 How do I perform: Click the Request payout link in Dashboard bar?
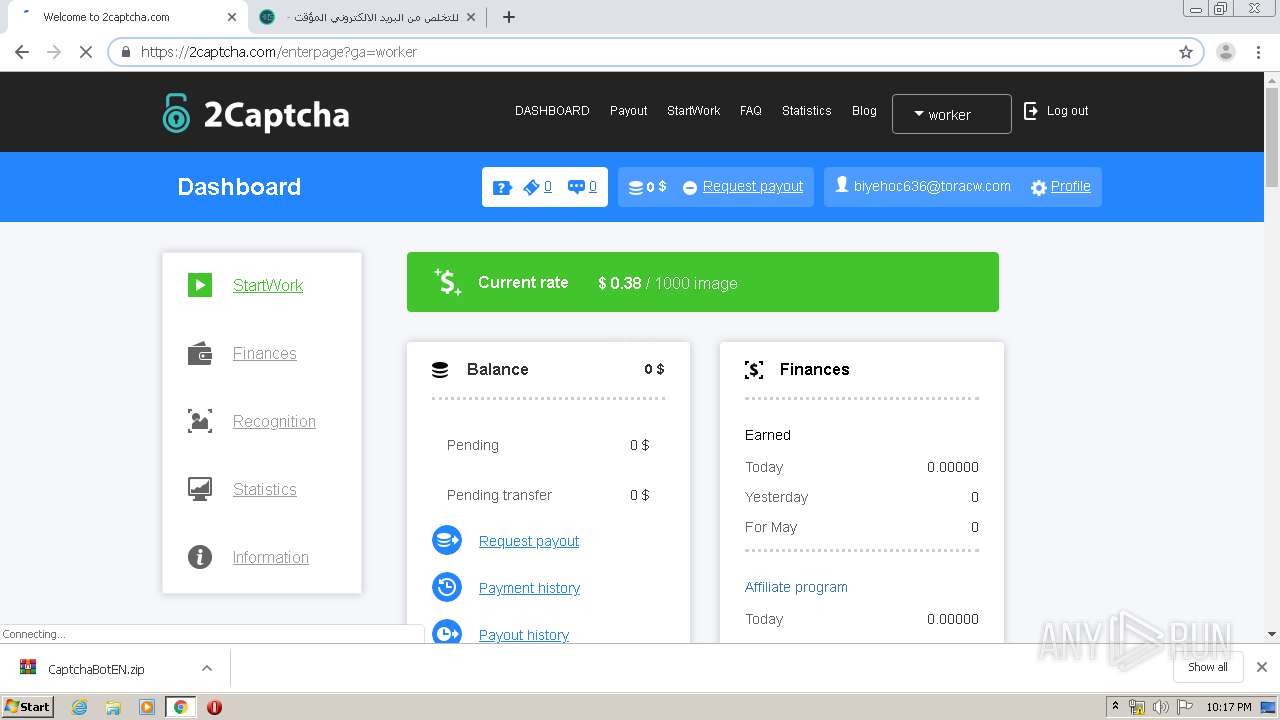tap(753, 186)
